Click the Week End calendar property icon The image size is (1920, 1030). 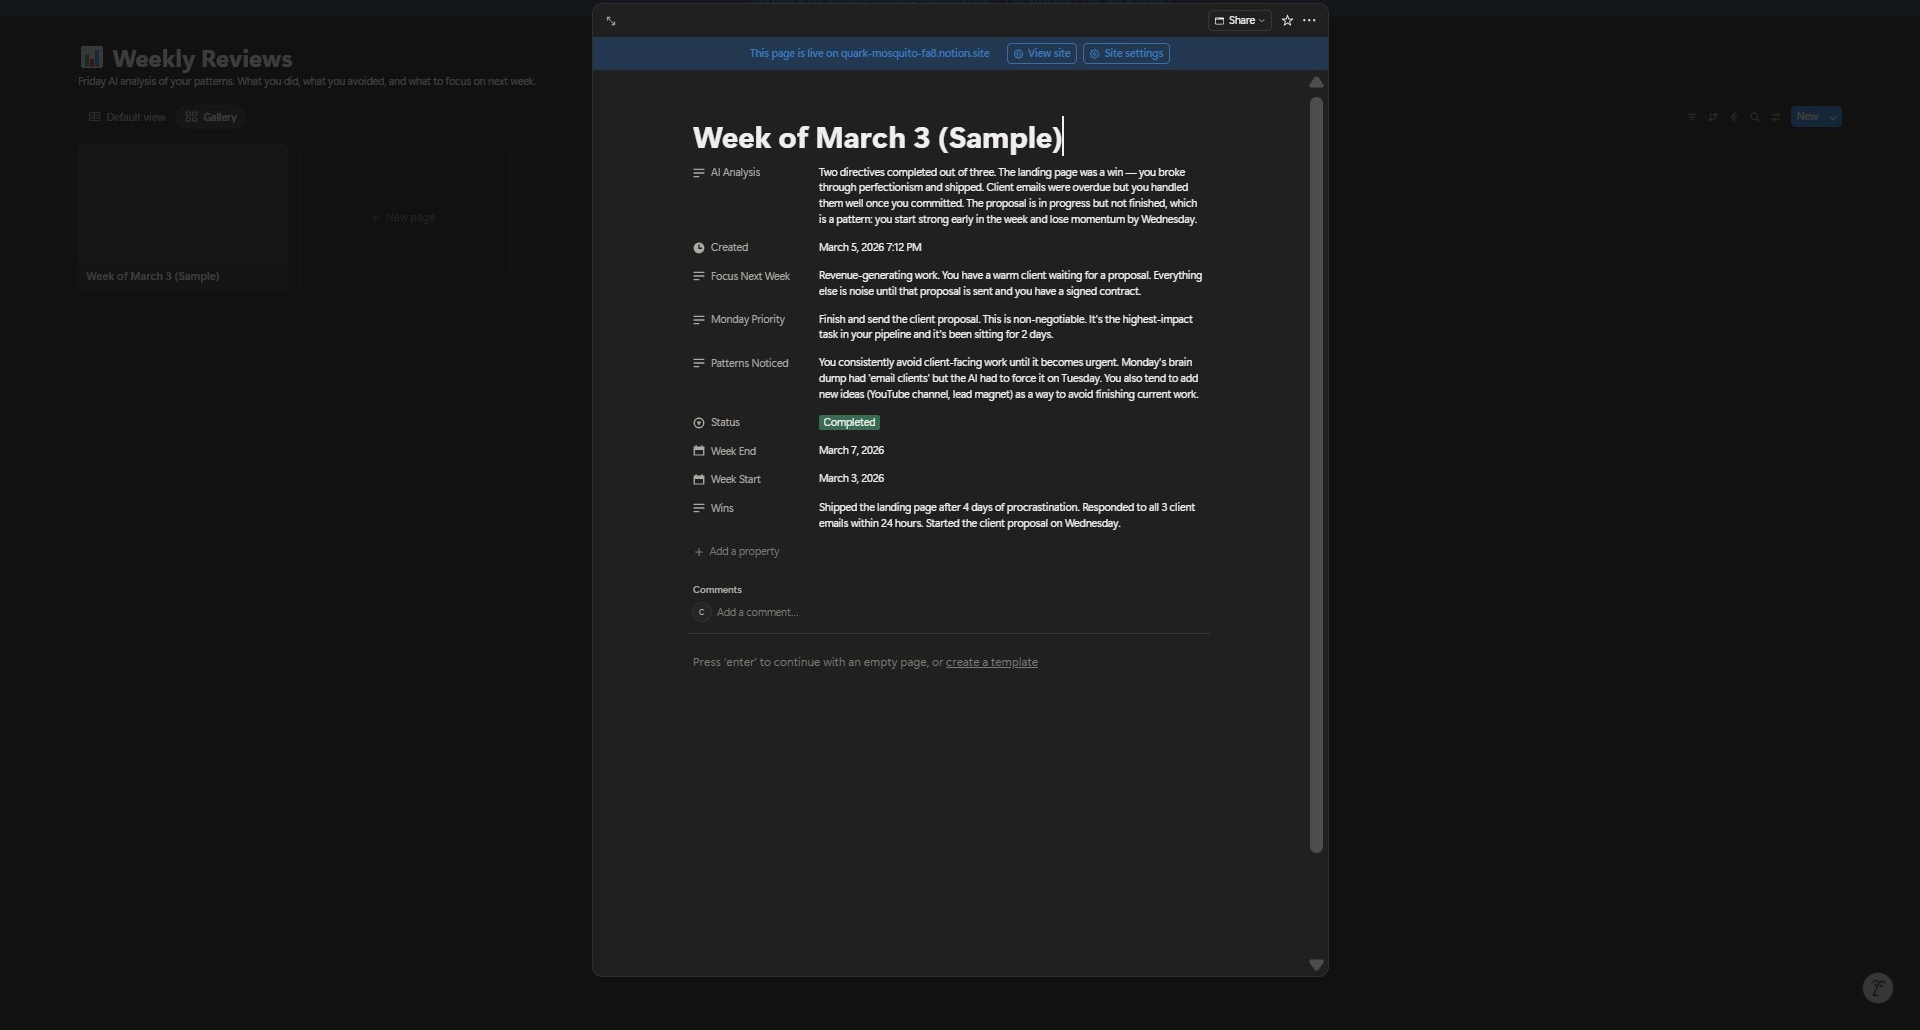pyautogui.click(x=699, y=451)
